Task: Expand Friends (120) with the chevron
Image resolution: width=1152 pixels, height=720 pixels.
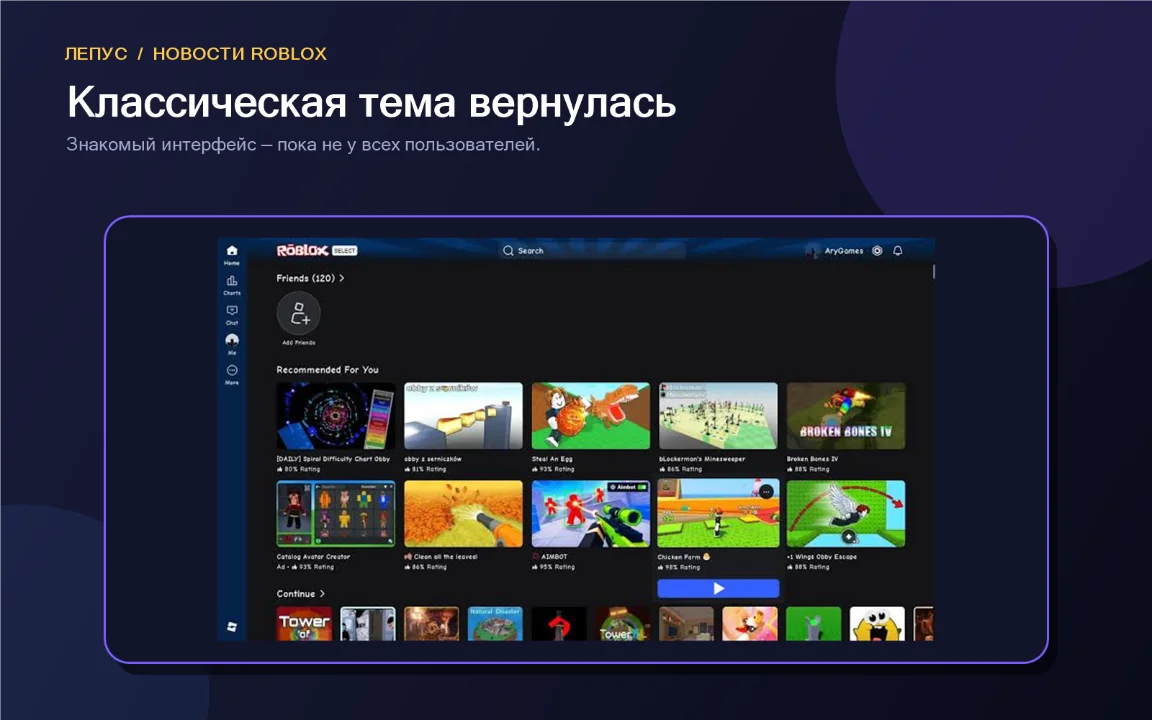Action: 342,278
